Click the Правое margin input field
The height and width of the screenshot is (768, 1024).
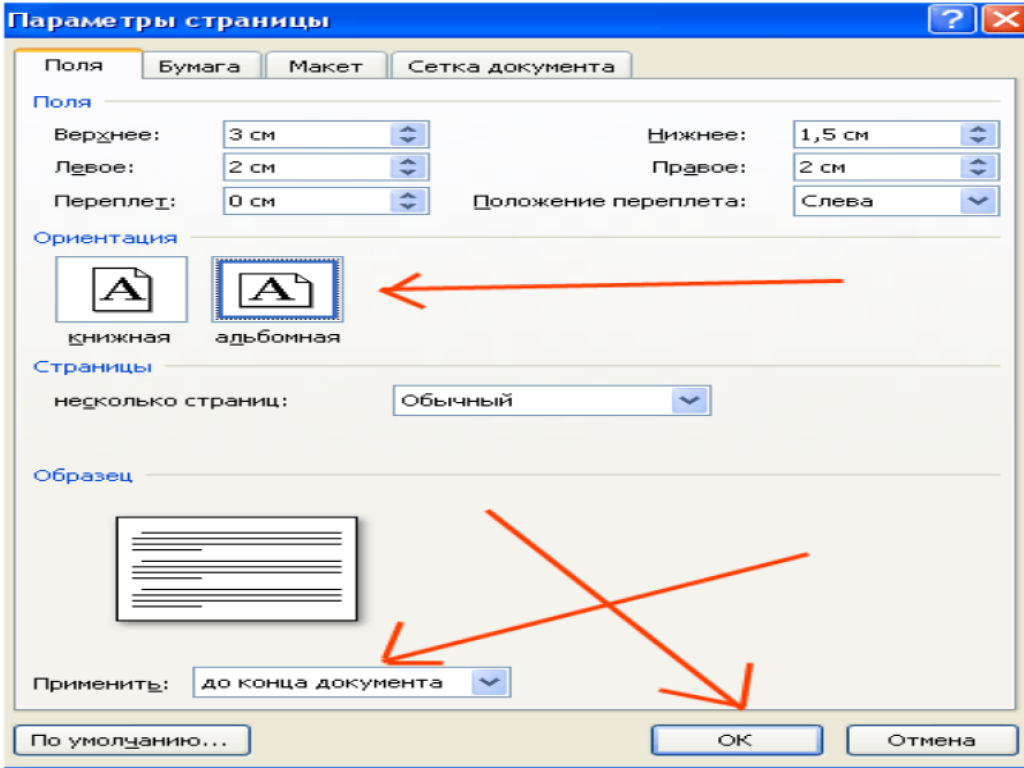877,167
